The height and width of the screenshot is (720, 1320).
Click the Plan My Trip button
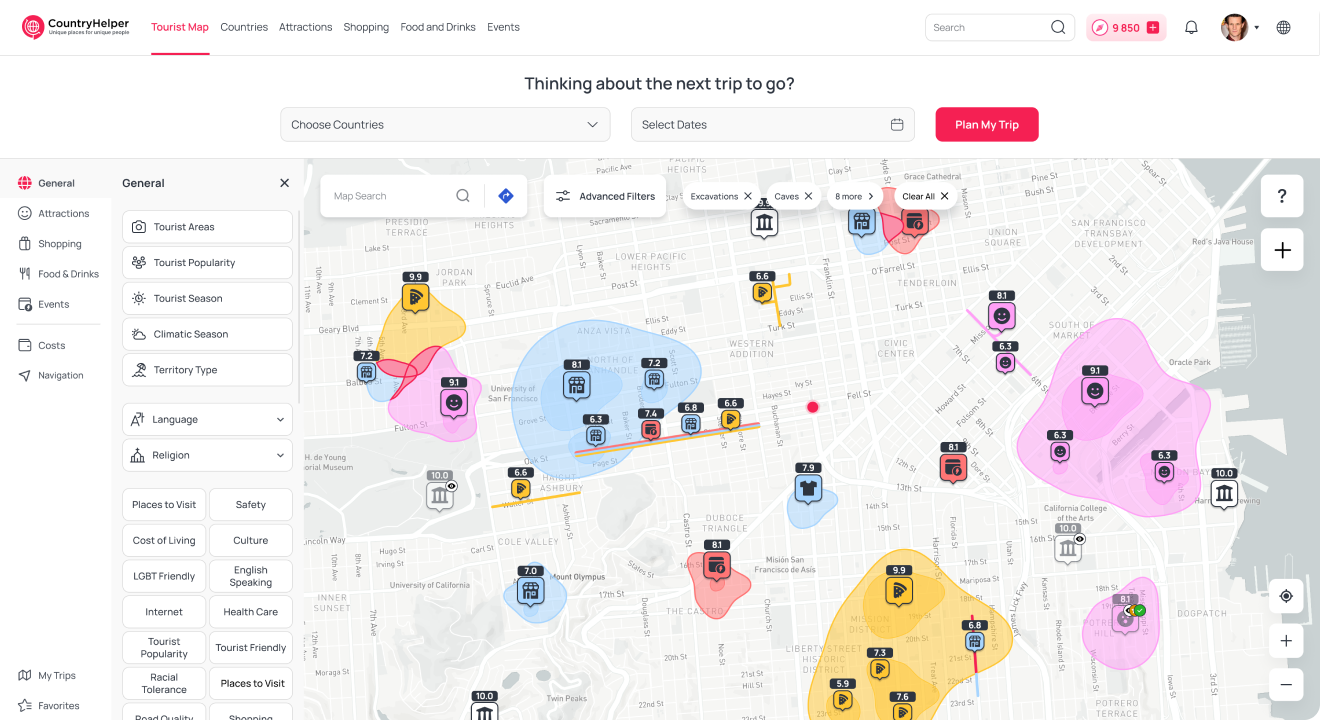(986, 125)
